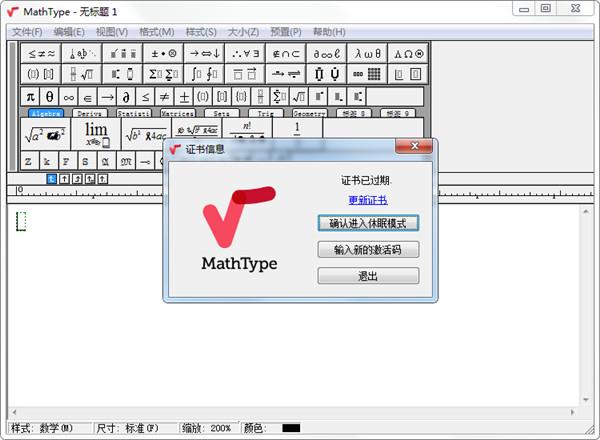Click the black color swatch in status bar
Screen dimensions: 600x440
(x=291, y=428)
